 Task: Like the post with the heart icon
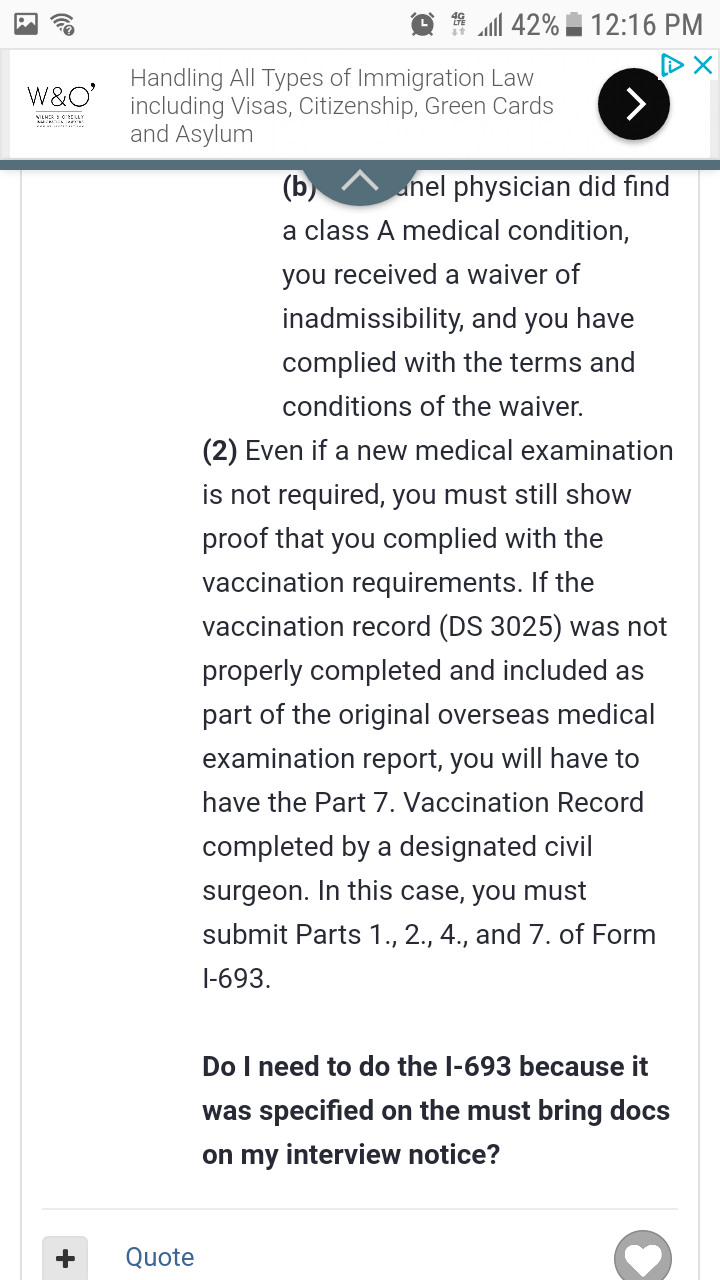pyautogui.click(x=643, y=1256)
